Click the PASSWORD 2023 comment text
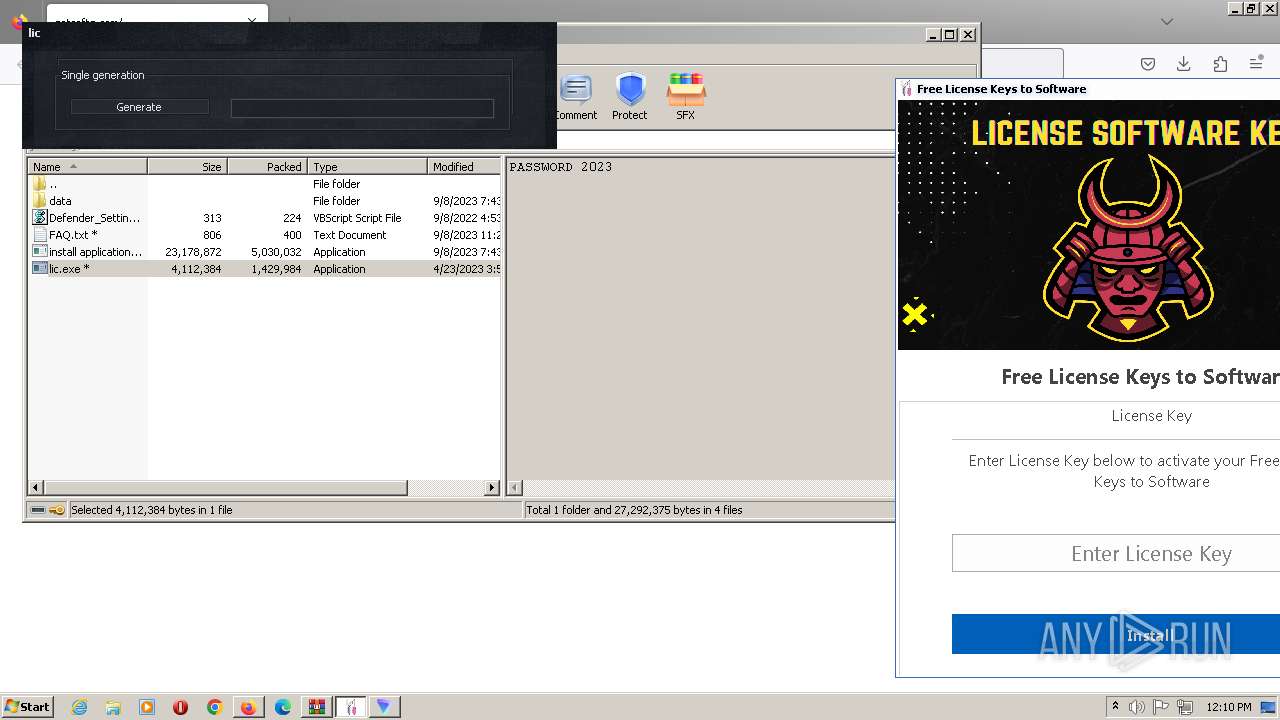The height and width of the screenshot is (720, 1280). coord(561,167)
